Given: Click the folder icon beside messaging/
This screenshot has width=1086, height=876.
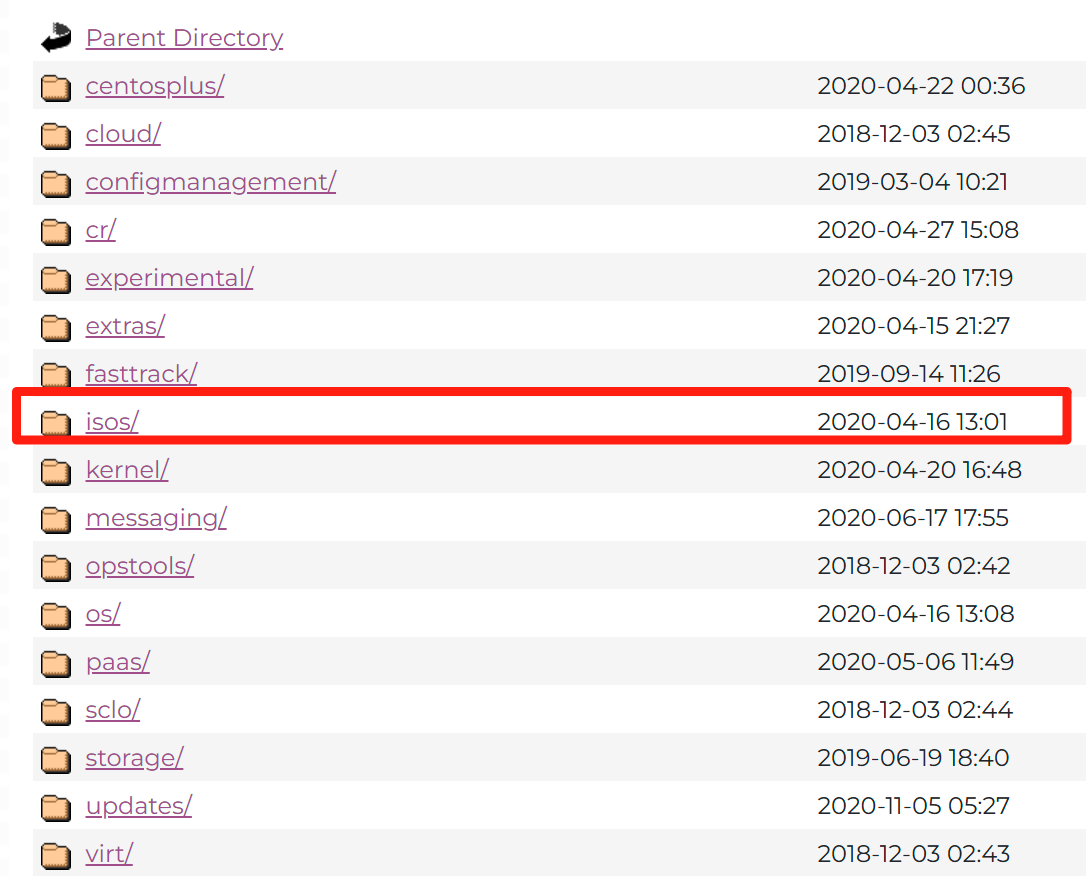Looking at the screenshot, I should [x=56, y=520].
